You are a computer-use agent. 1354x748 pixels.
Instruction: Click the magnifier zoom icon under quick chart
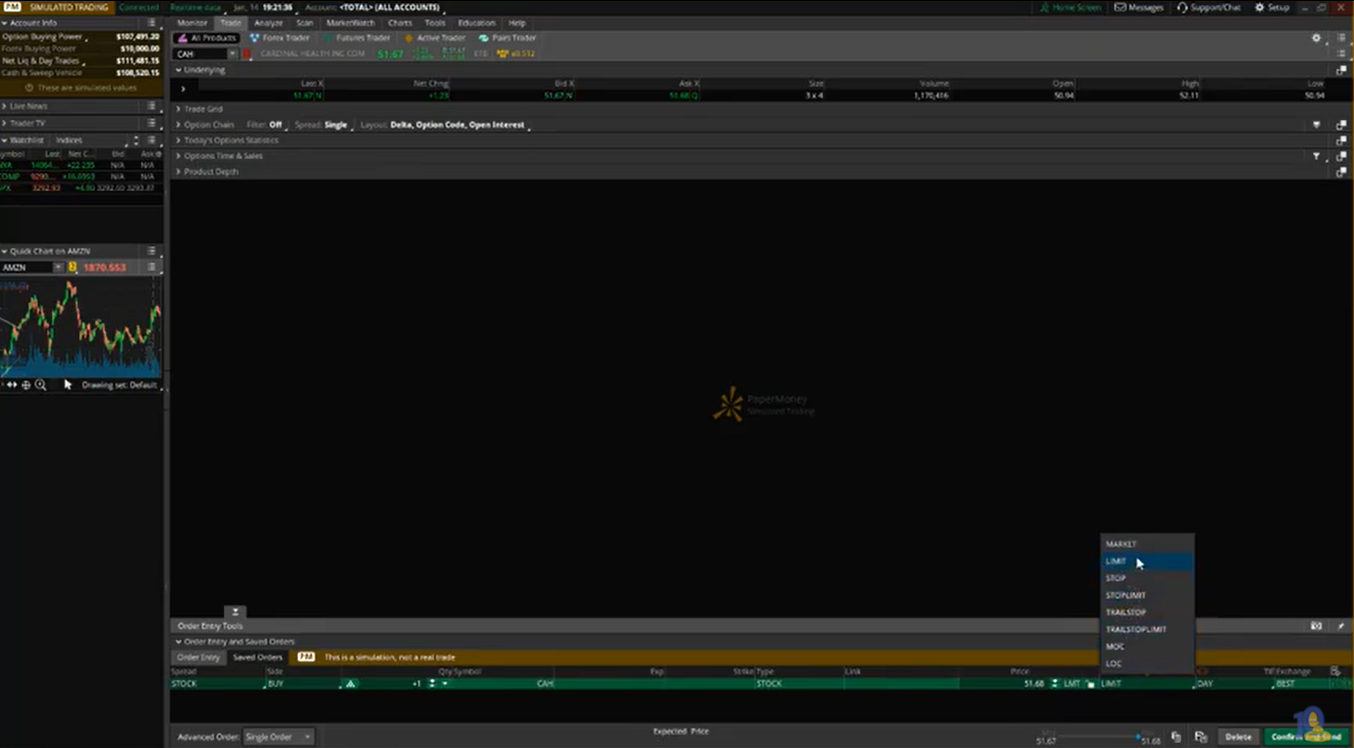click(x=41, y=385)
